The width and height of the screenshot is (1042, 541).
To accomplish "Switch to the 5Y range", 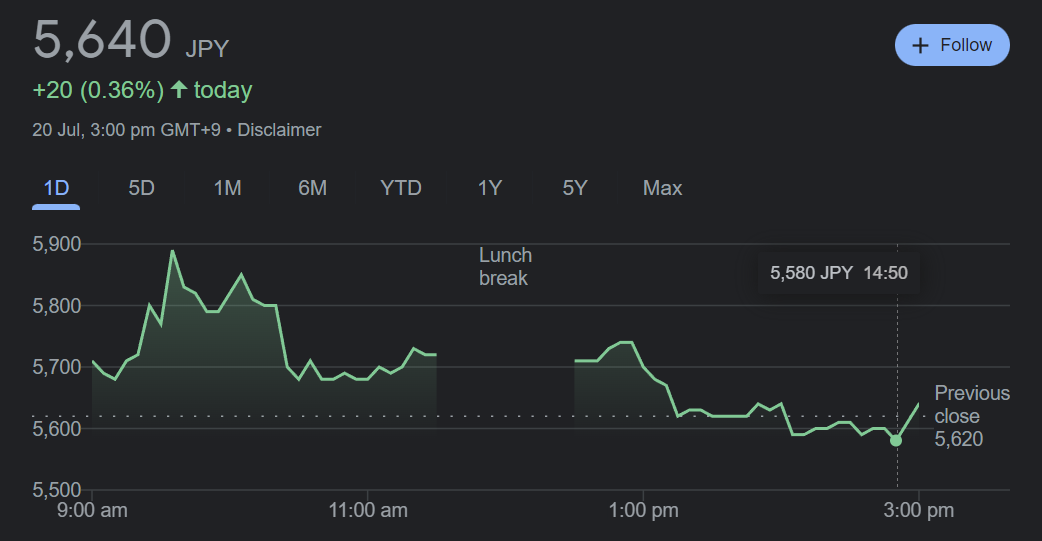I will (574, 188).
